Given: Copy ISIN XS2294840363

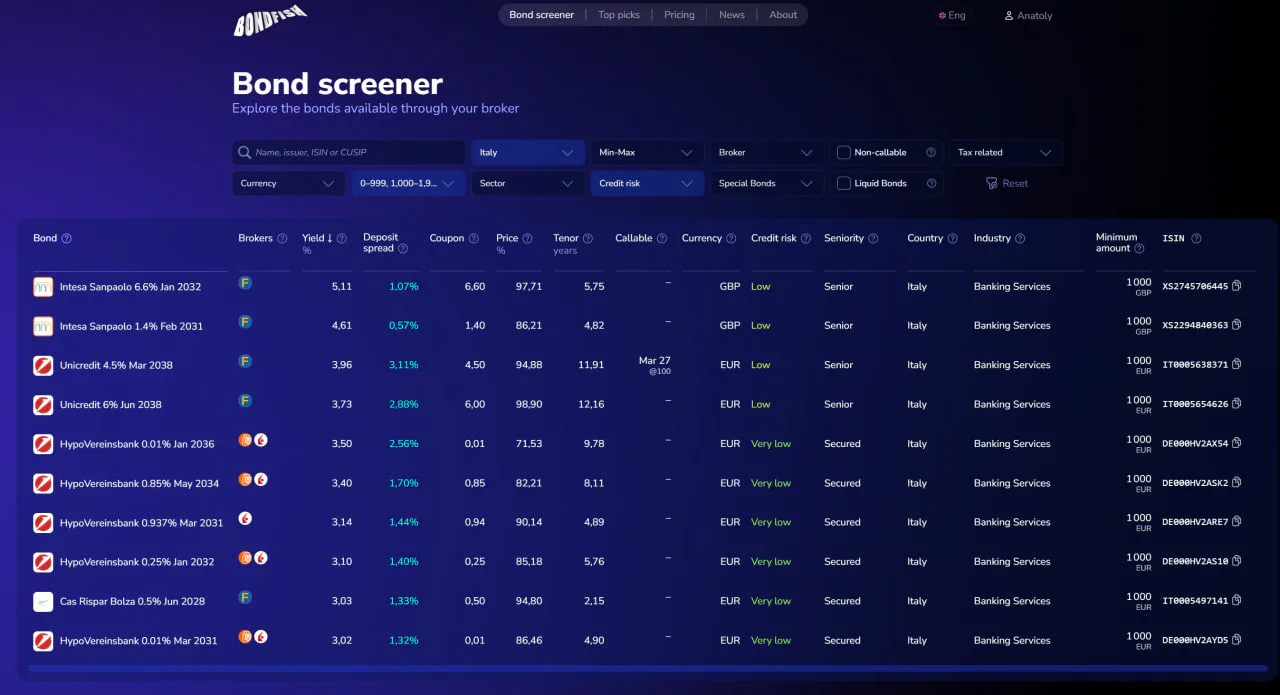Looking at the screenshot, I should pos(1237,325).
